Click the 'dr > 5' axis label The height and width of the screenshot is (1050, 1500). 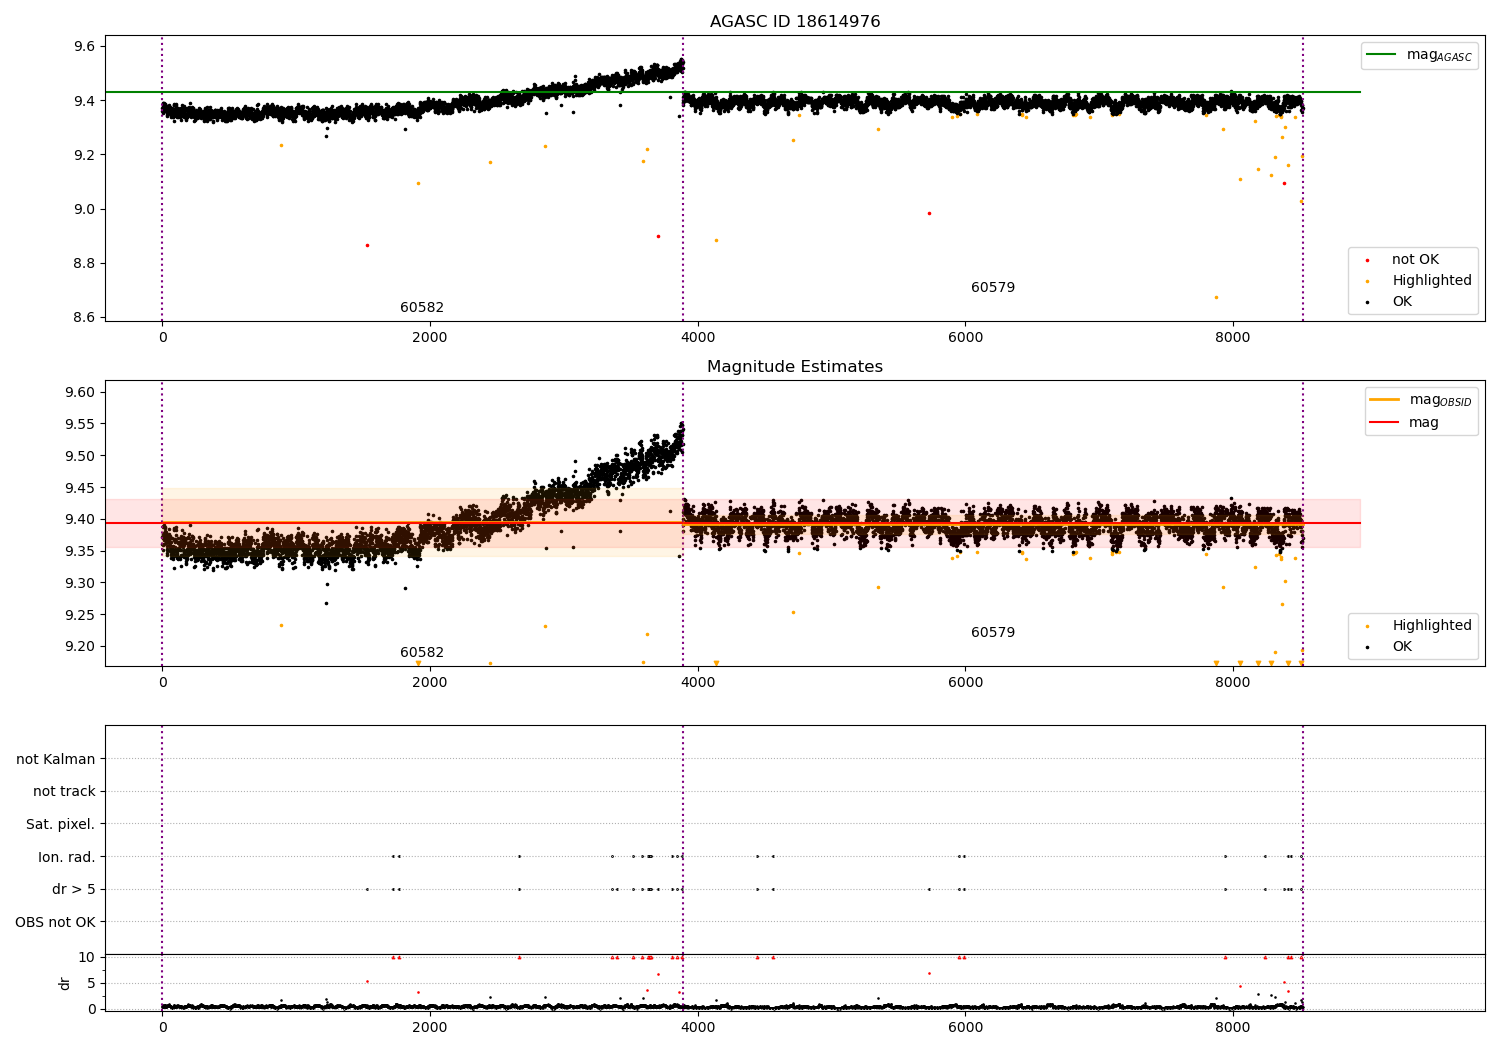click(x=74, y=890)
